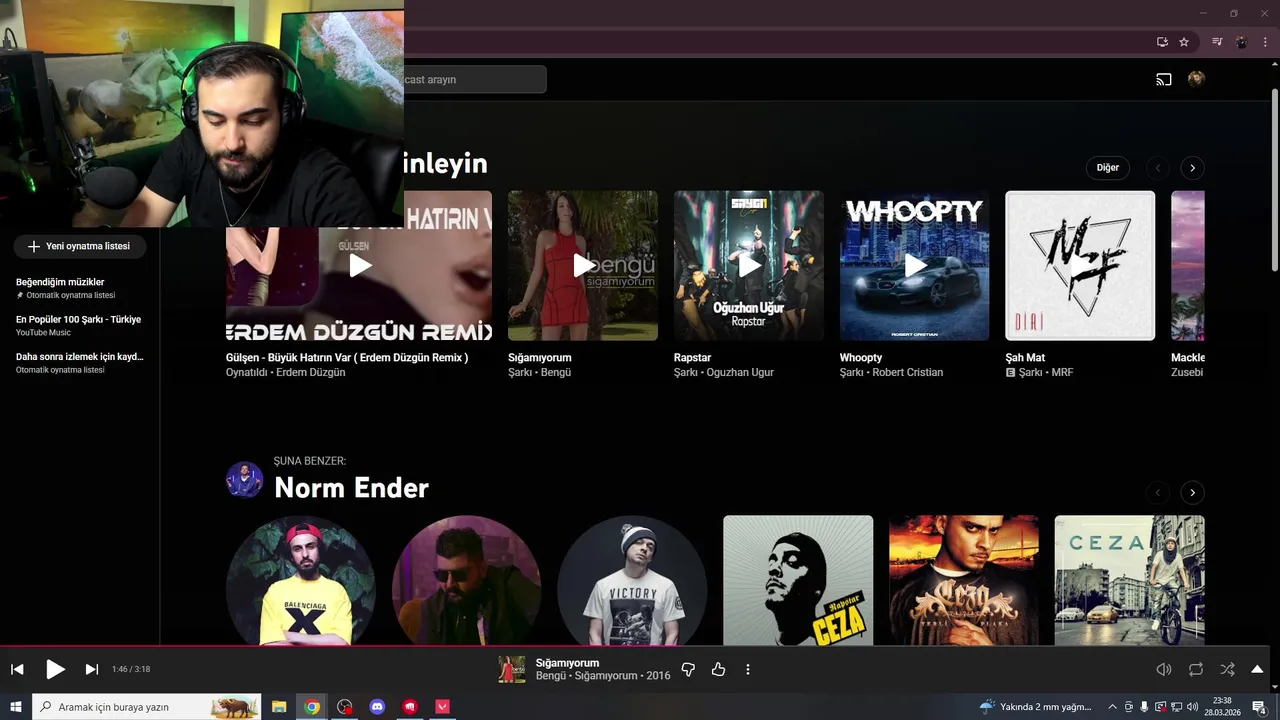Viewport: 1280px width, 720px height.
Task: Open Erdem Düzgün artist link
Action: tap(310, 372)
